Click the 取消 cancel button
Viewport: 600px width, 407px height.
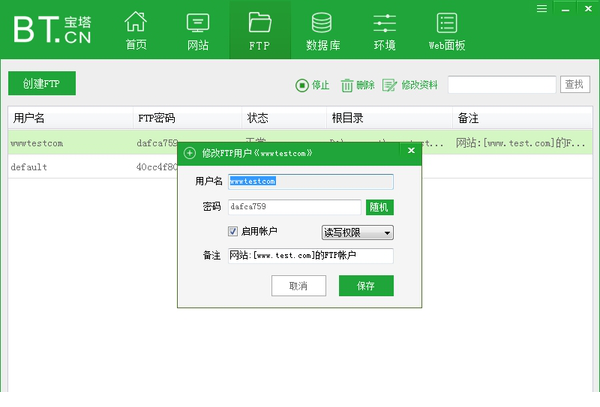pos(298,285)
